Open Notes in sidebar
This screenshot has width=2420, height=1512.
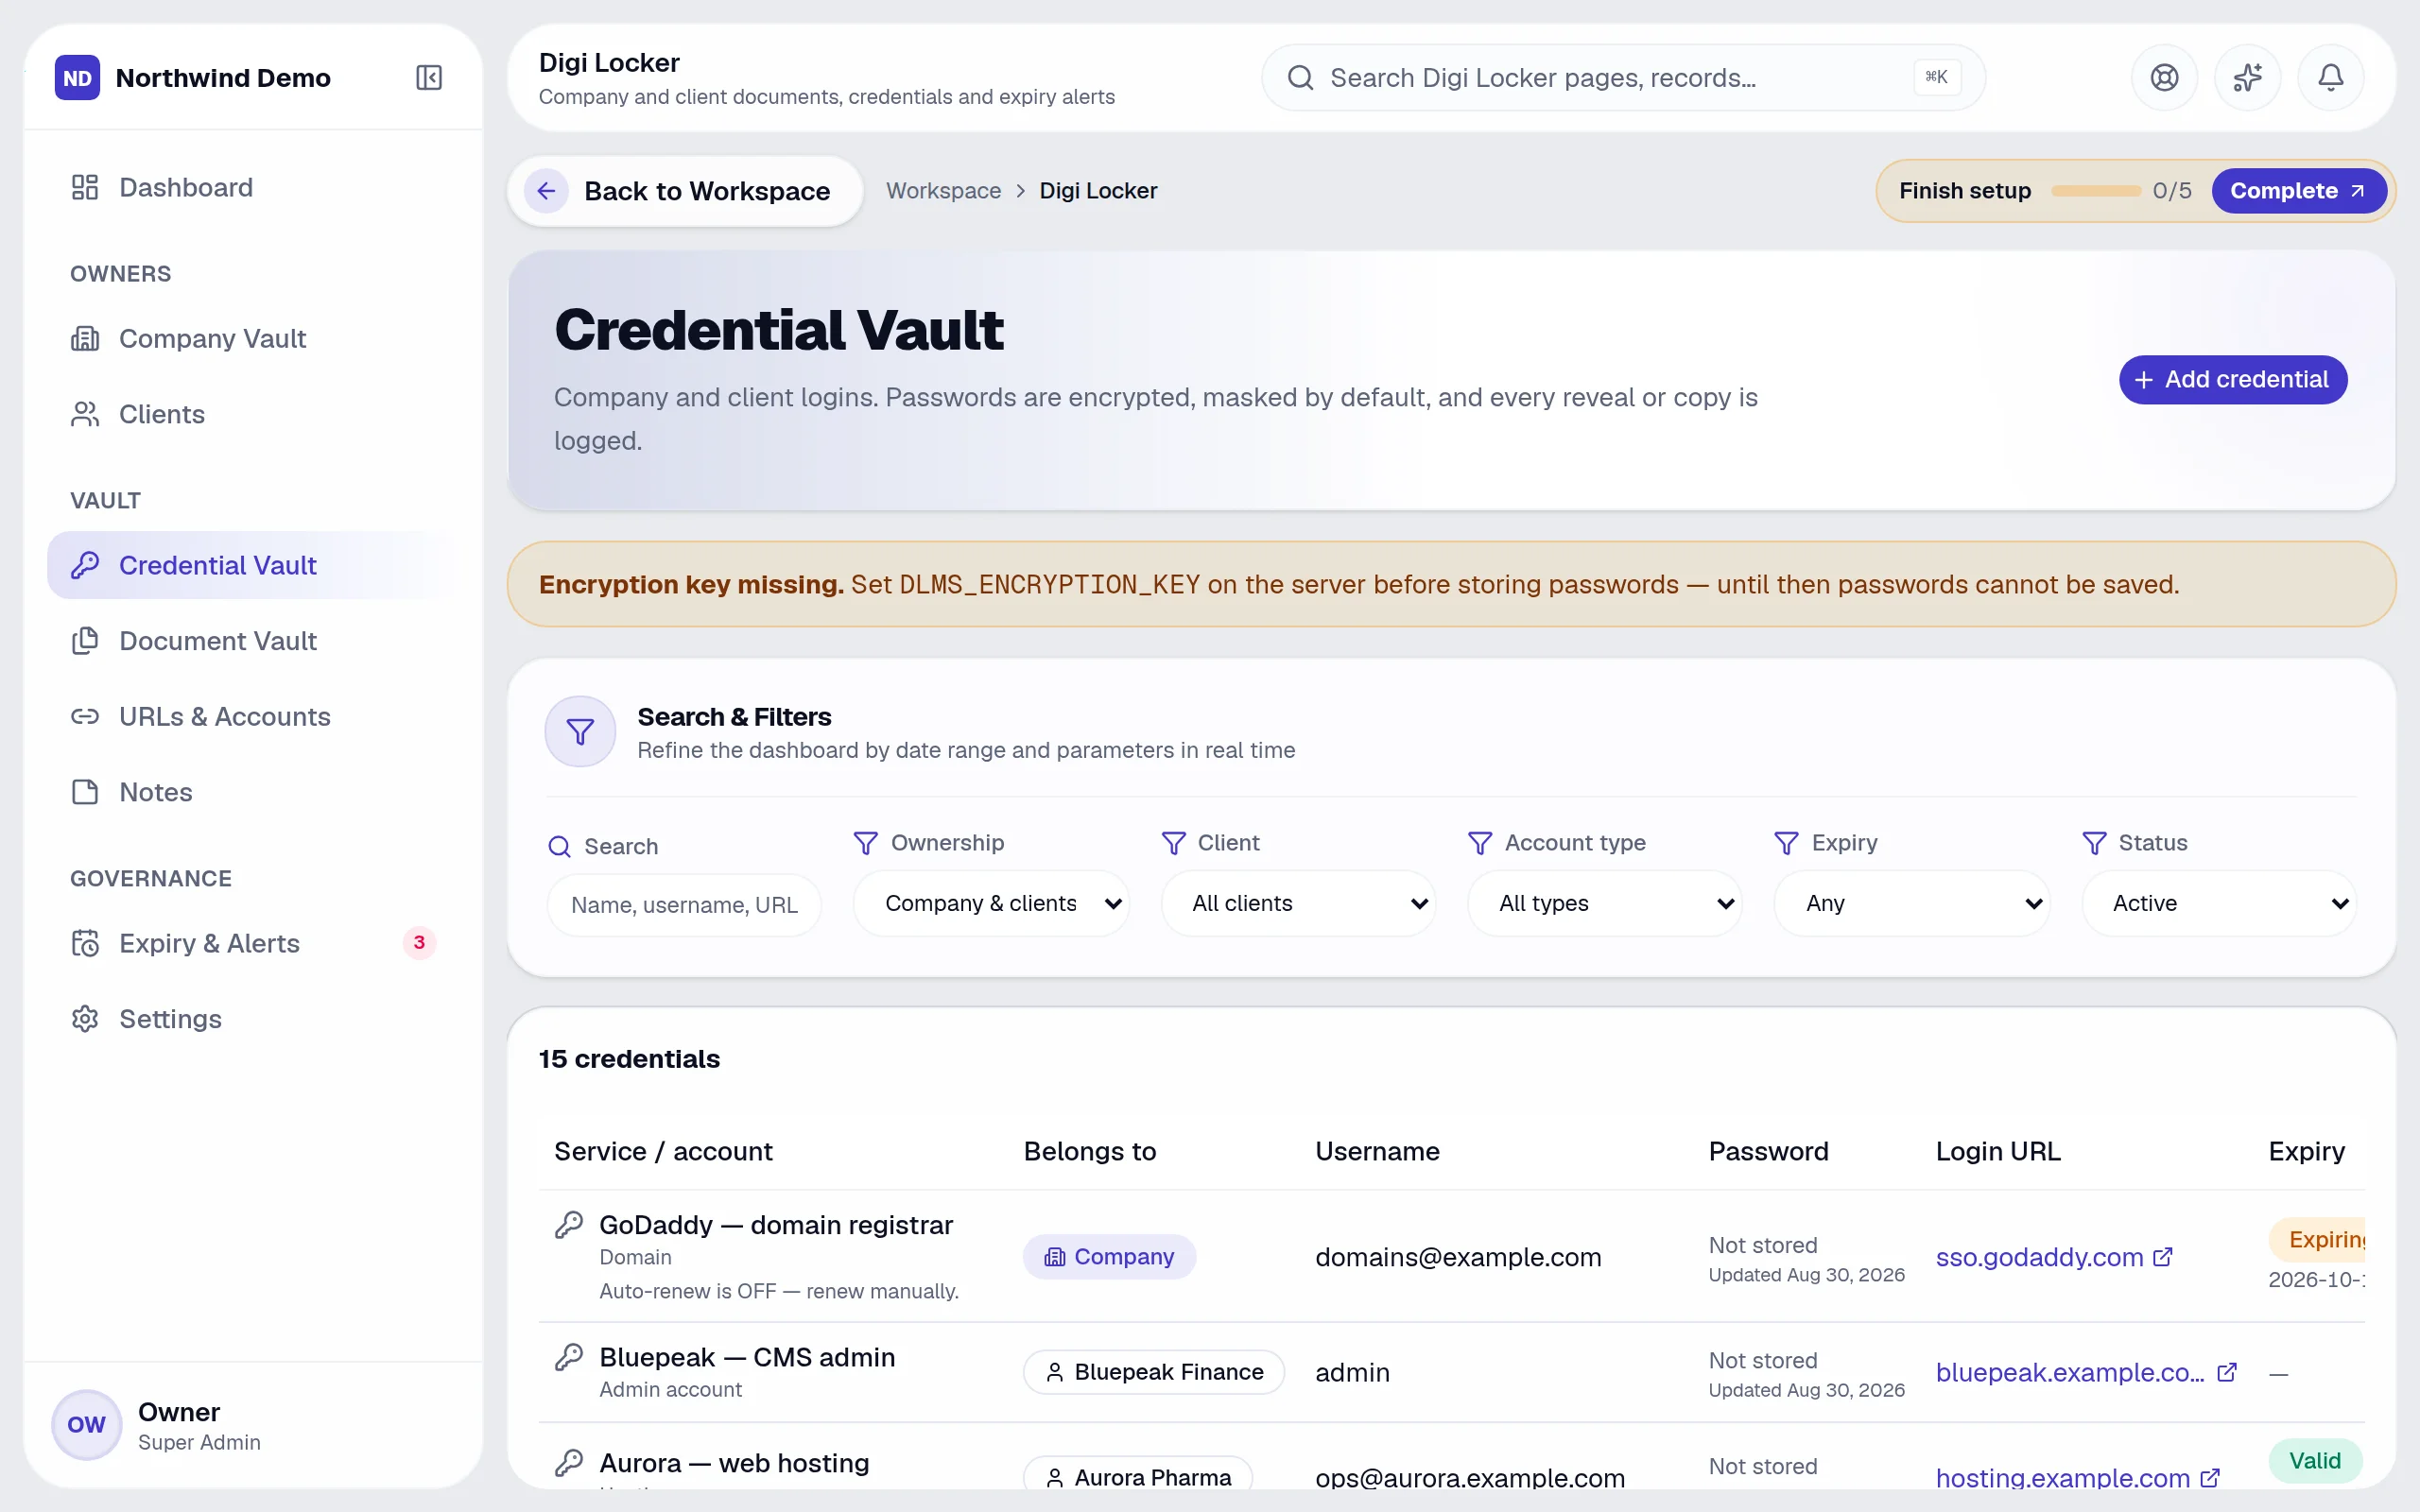click(252, 792)
